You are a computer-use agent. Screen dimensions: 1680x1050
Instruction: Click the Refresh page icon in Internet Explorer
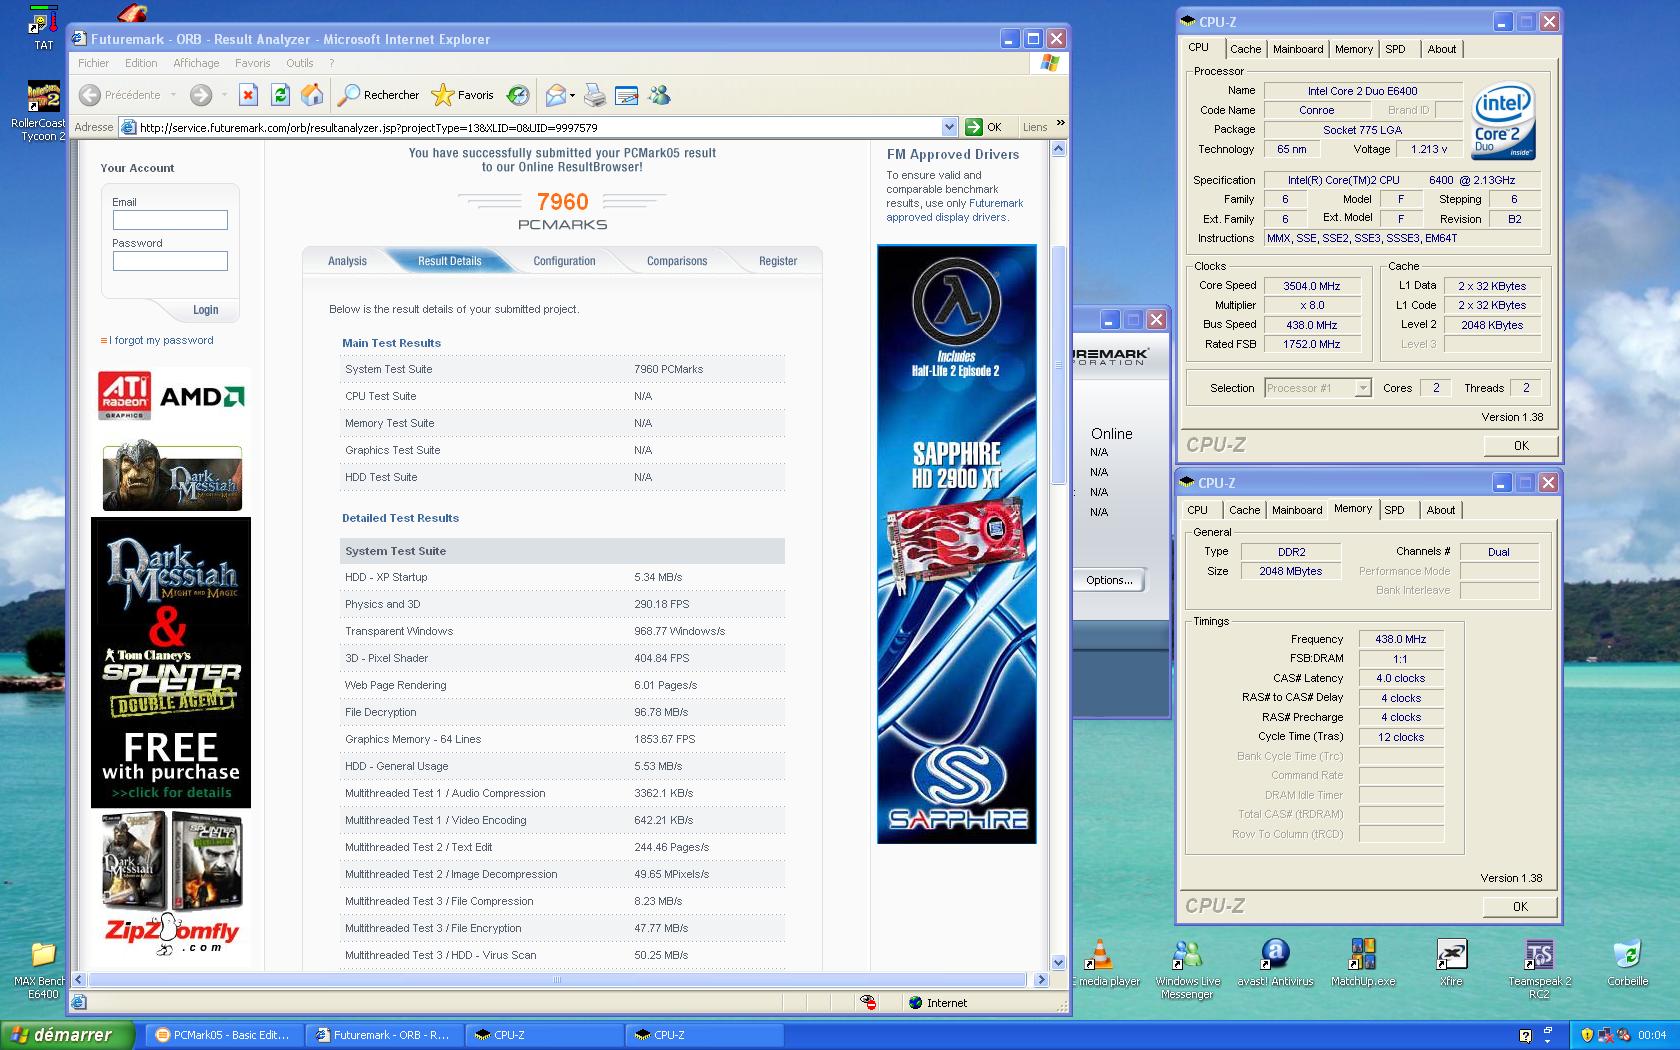click(280, 95)
